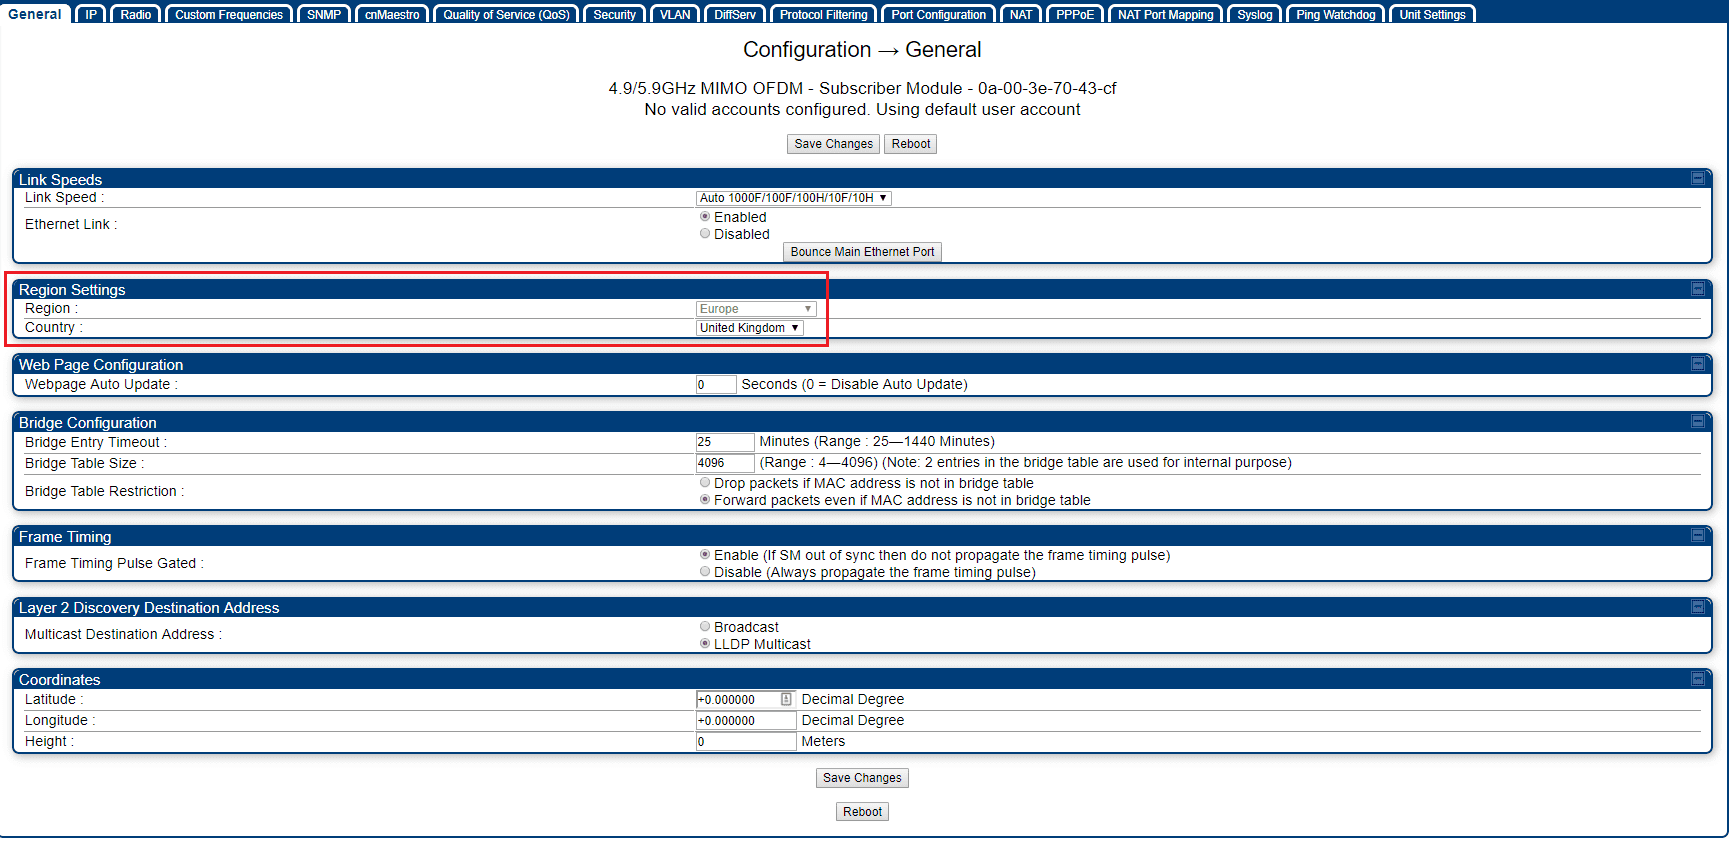The height and width of the screenshot is (846, 1736).
Task: Collapse the Region Settings section icon
Action: [1697, 289]
